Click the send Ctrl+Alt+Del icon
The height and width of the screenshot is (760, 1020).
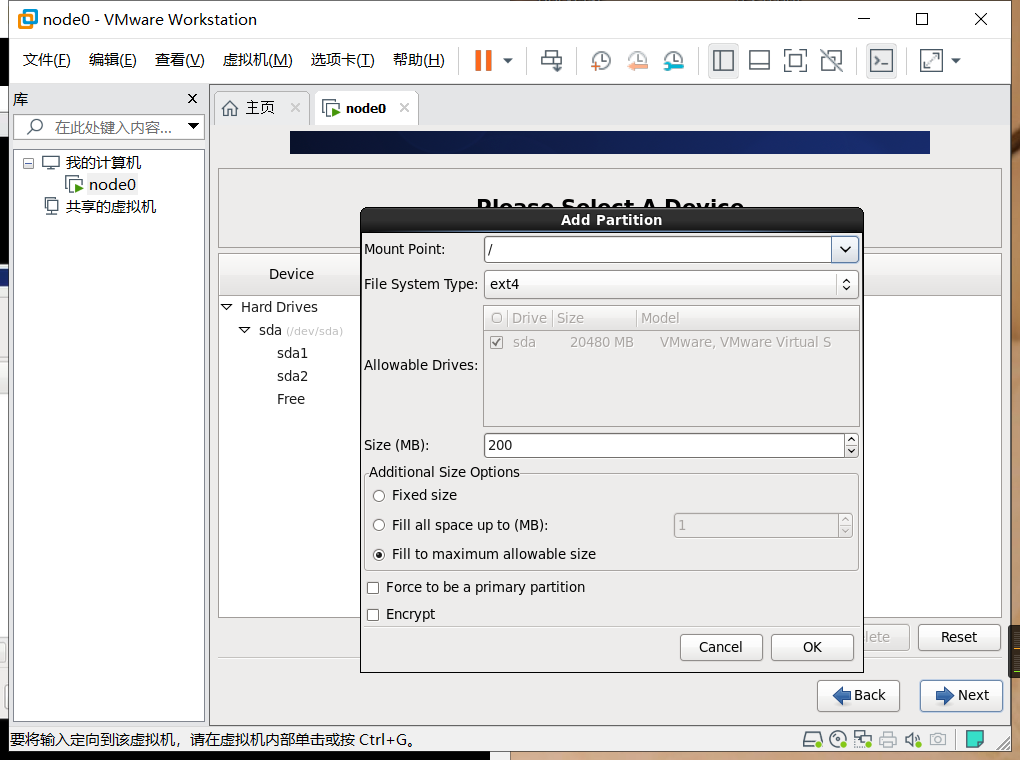(x=552, y=61)
